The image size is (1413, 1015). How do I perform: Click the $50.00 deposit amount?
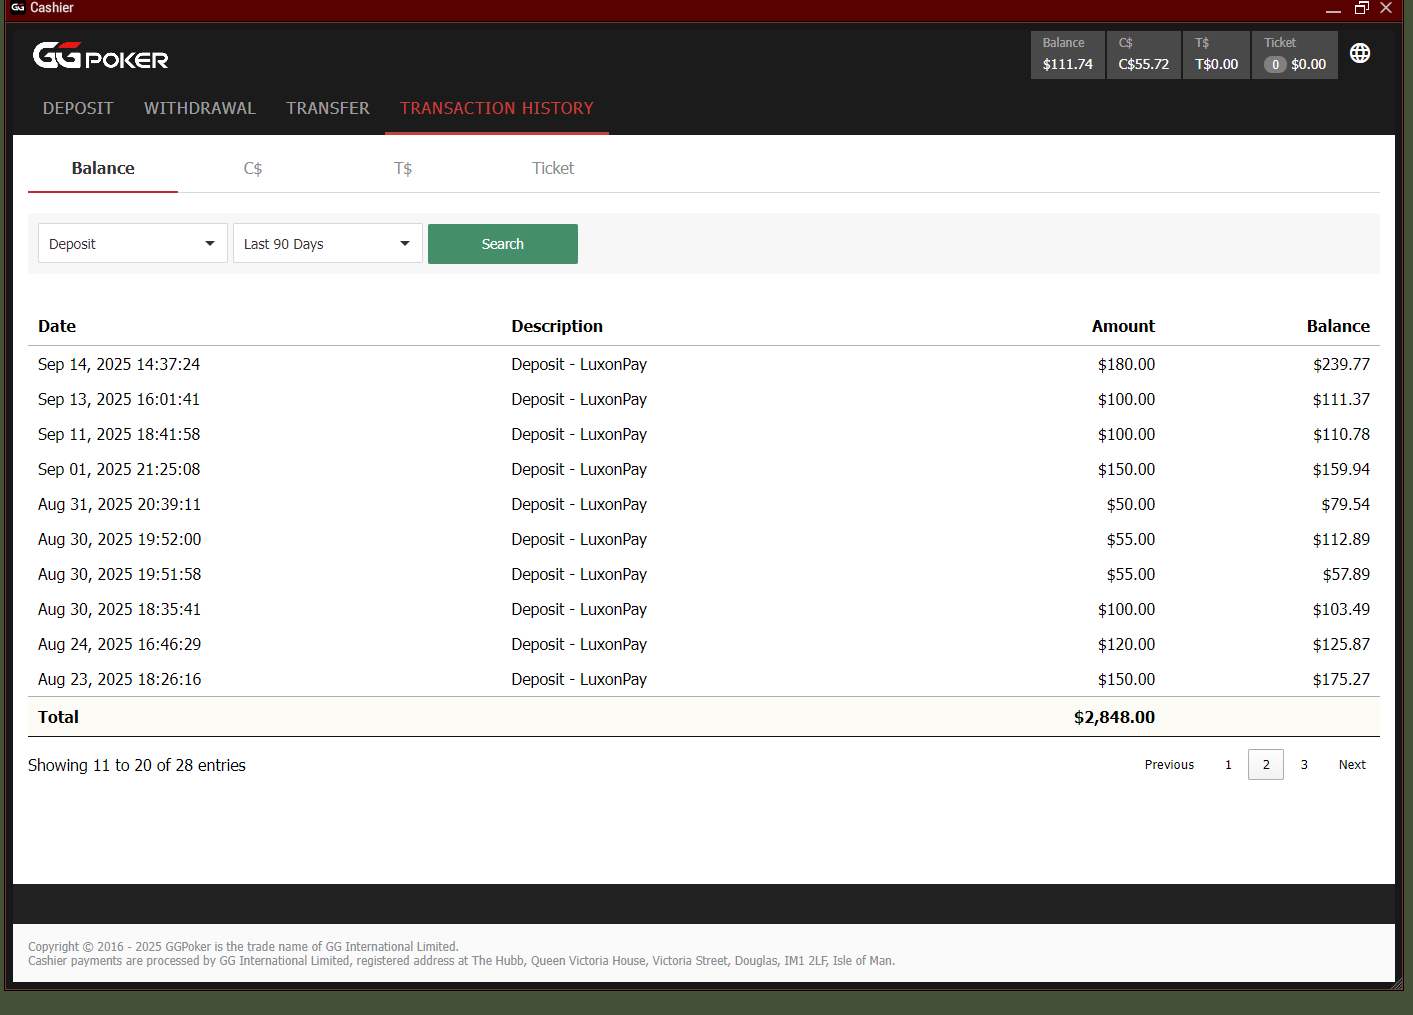[1130, 504]
